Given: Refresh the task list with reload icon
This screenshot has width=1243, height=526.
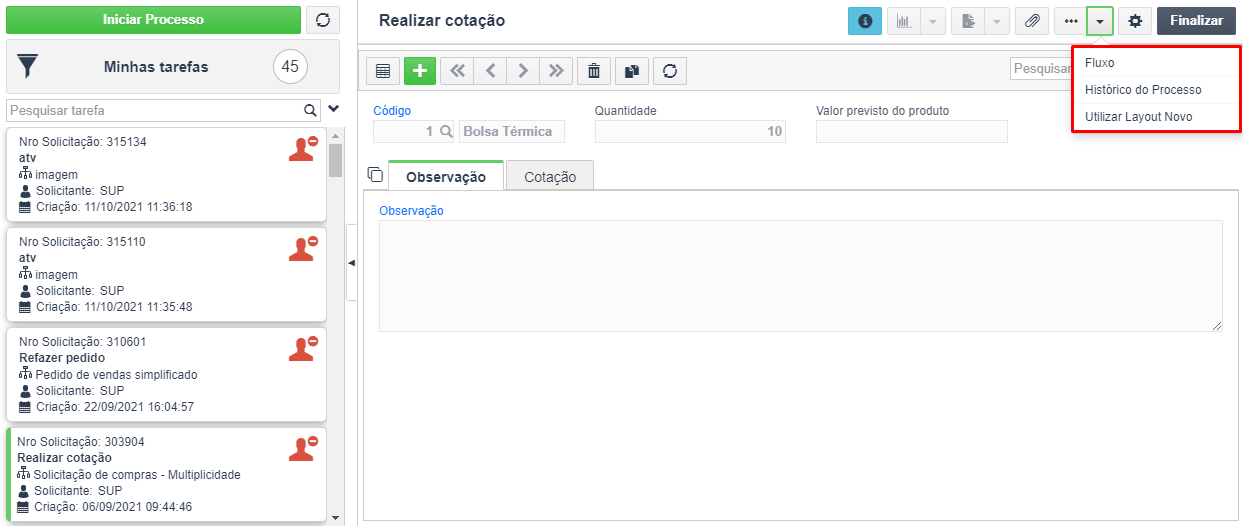Looking at the screenshot, I should point(322,20).
